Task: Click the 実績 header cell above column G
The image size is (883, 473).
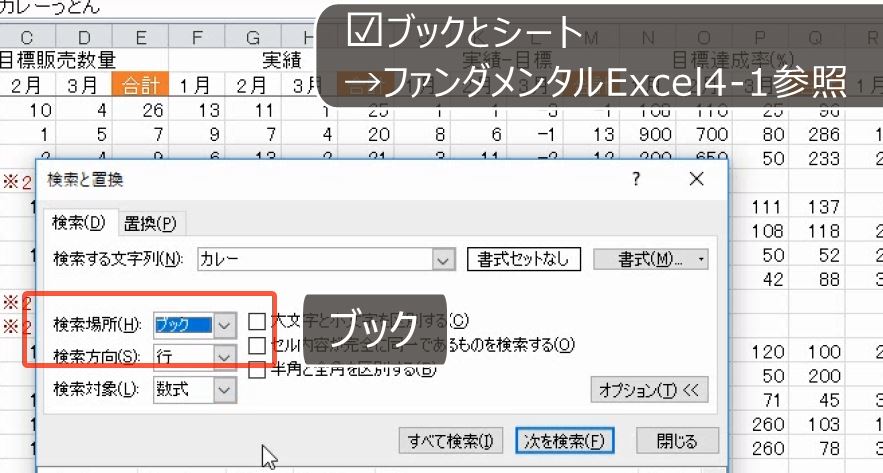Action: point(282,60)
